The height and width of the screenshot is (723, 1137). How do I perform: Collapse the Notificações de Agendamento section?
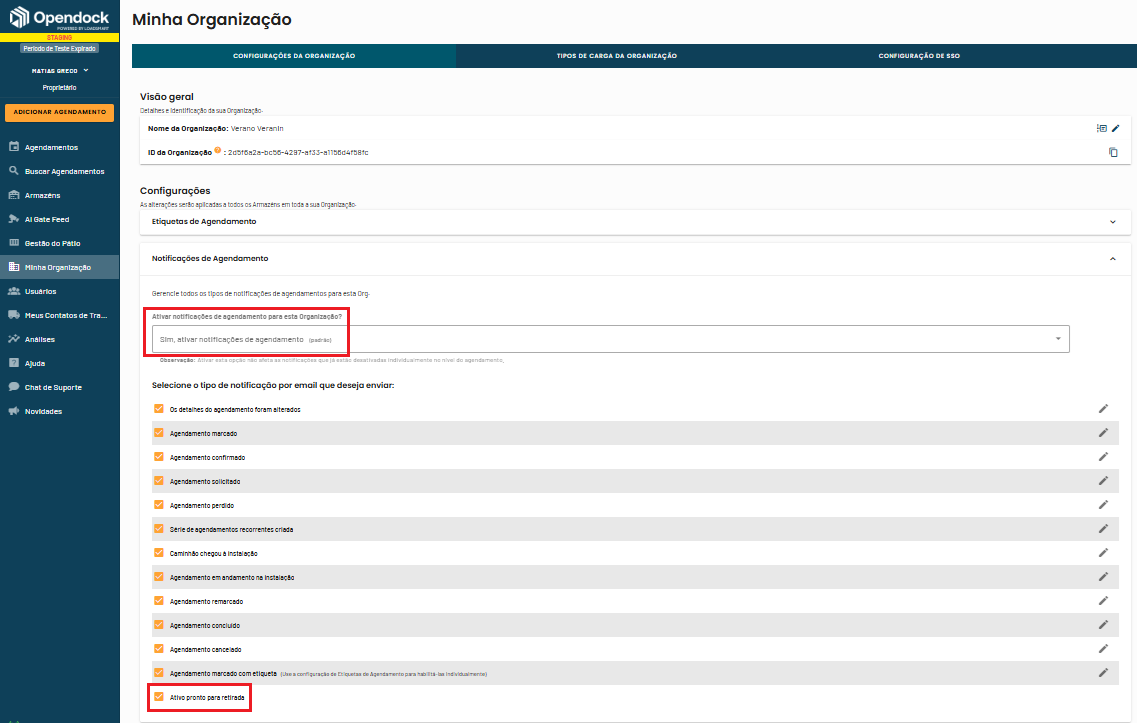coord(635,259)
